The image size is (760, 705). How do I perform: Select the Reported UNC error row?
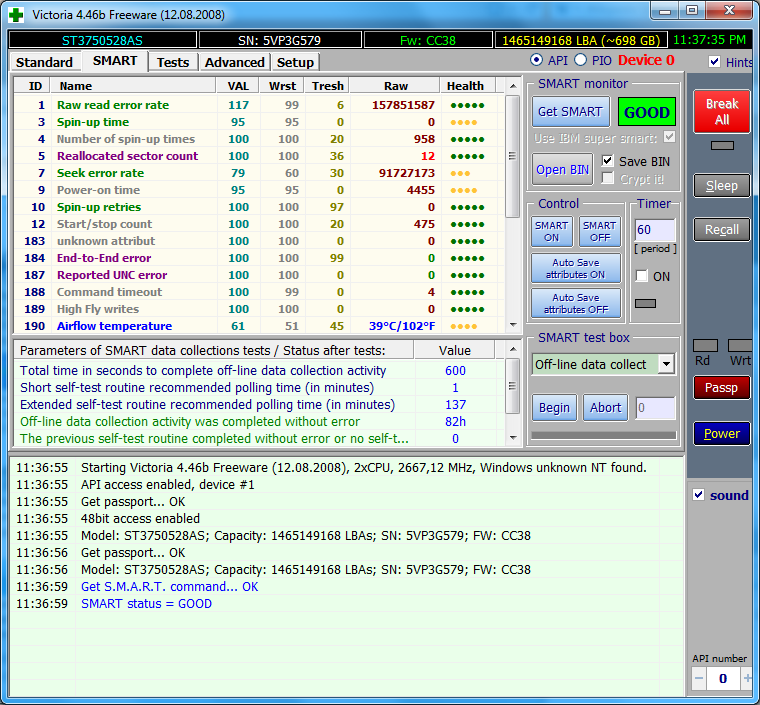click(x=259, y=275)
